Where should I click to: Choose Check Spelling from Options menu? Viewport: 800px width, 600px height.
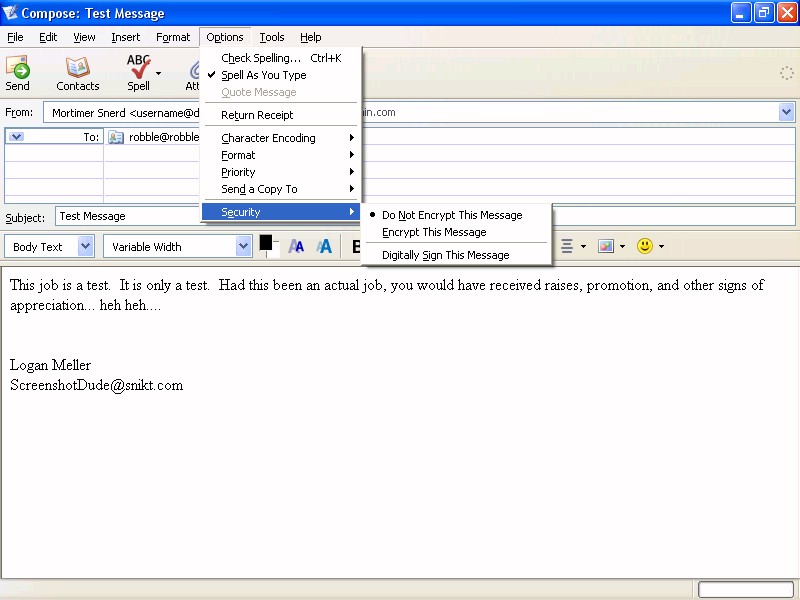pos(282,58)
